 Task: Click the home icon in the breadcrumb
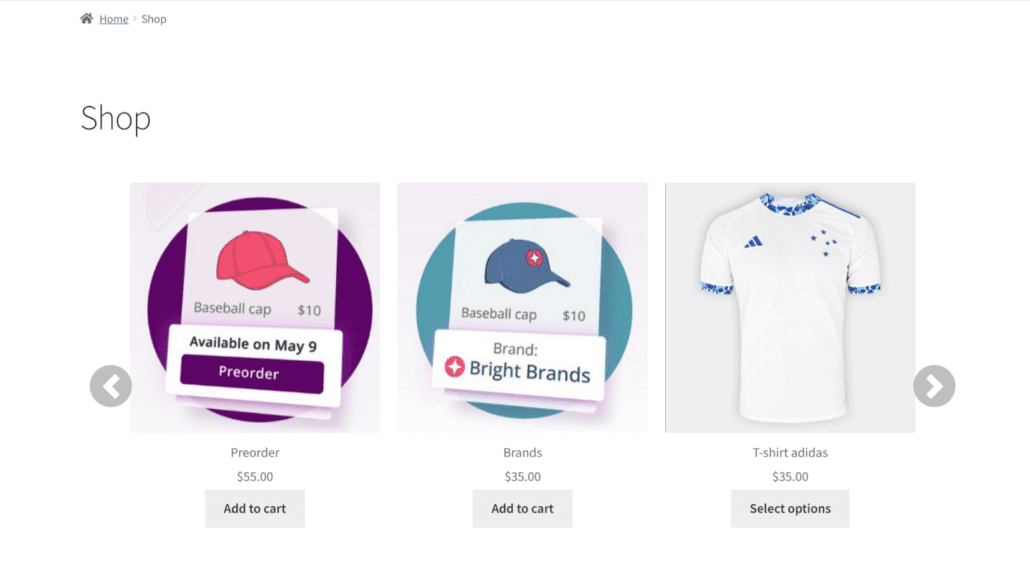click(x=86, y=19)
